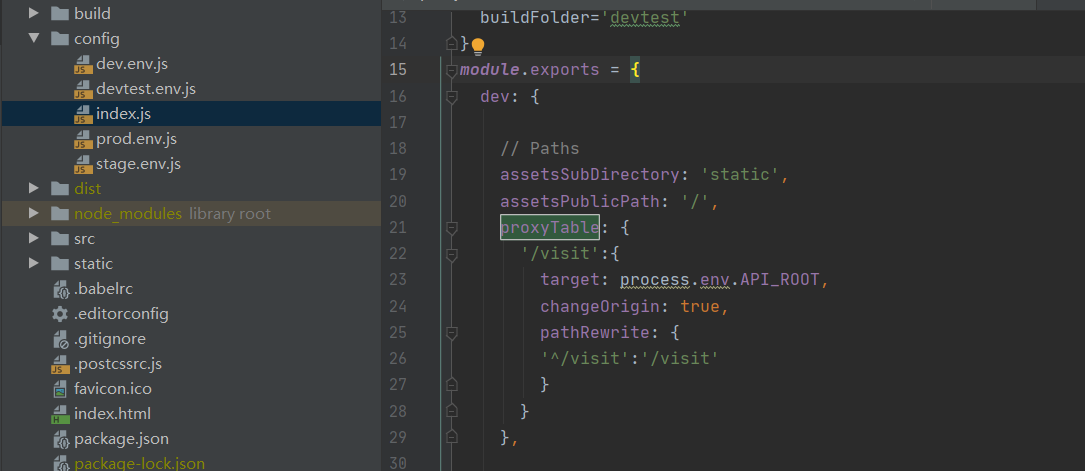
Task: Expand the src folder arrow
Action: point(34,238)
